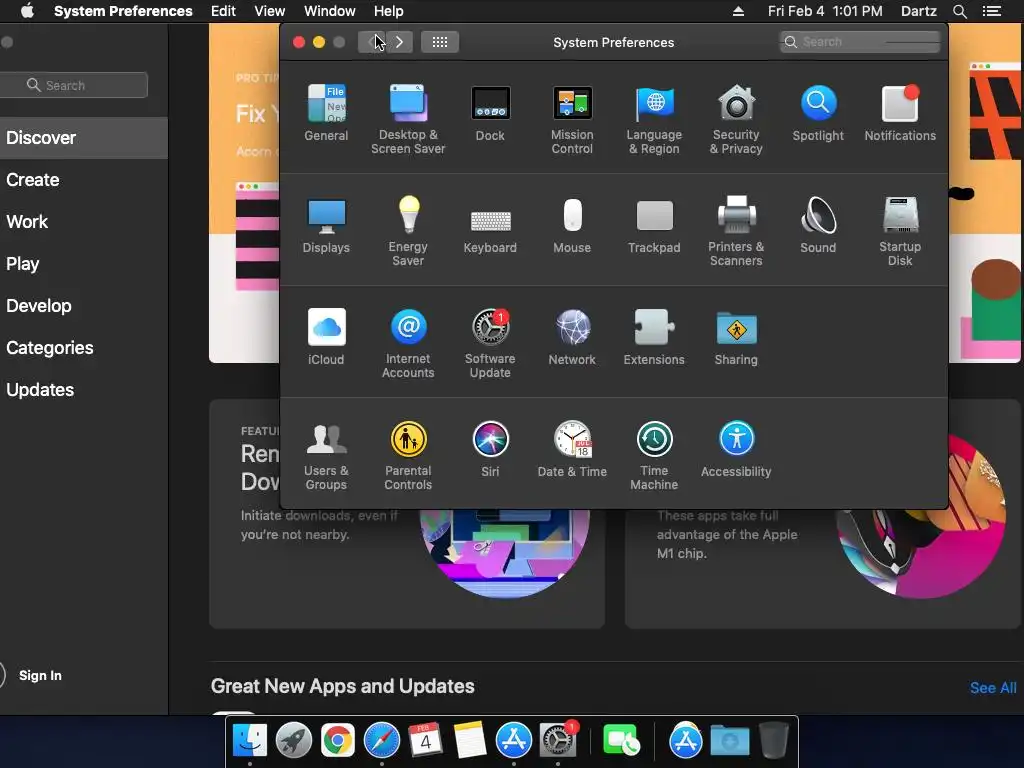
Task: Open Network preferences
Action: [x=572, y=336]
